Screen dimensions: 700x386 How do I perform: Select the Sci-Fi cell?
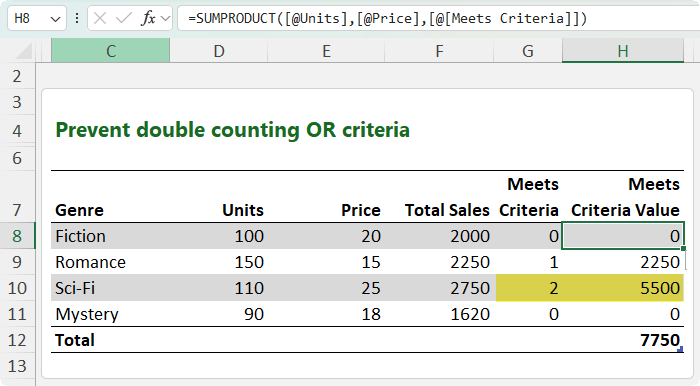coord(110,288)
